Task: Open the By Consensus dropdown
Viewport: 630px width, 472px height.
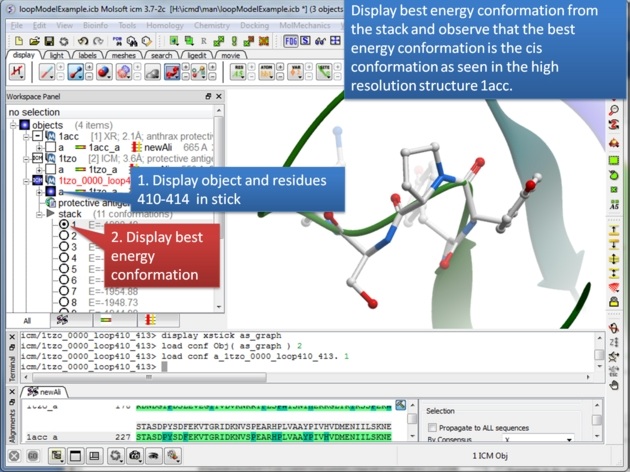Action: (536, 439)
